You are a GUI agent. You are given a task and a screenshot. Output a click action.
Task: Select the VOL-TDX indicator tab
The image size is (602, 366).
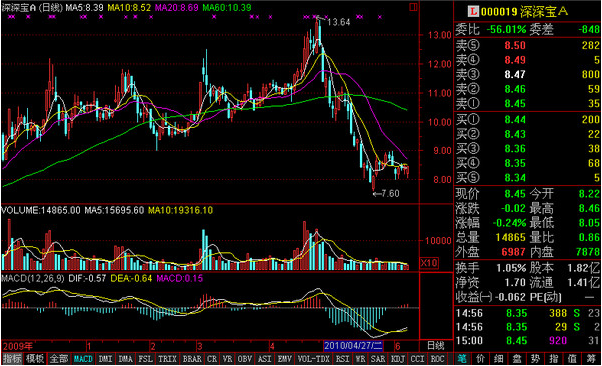[314, 359]
